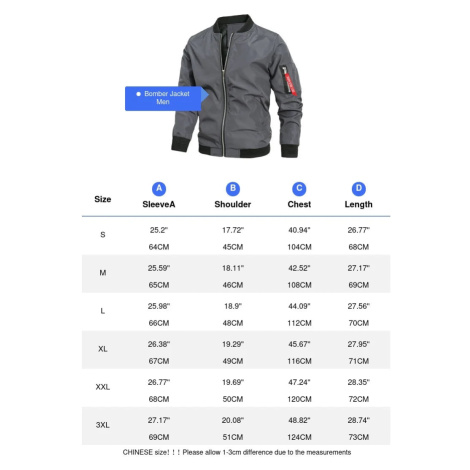Click the blue circle B icon
Image resolution: width=470 pixels, height=470 pixels.
pyautogui.click(x=233, y=189)
